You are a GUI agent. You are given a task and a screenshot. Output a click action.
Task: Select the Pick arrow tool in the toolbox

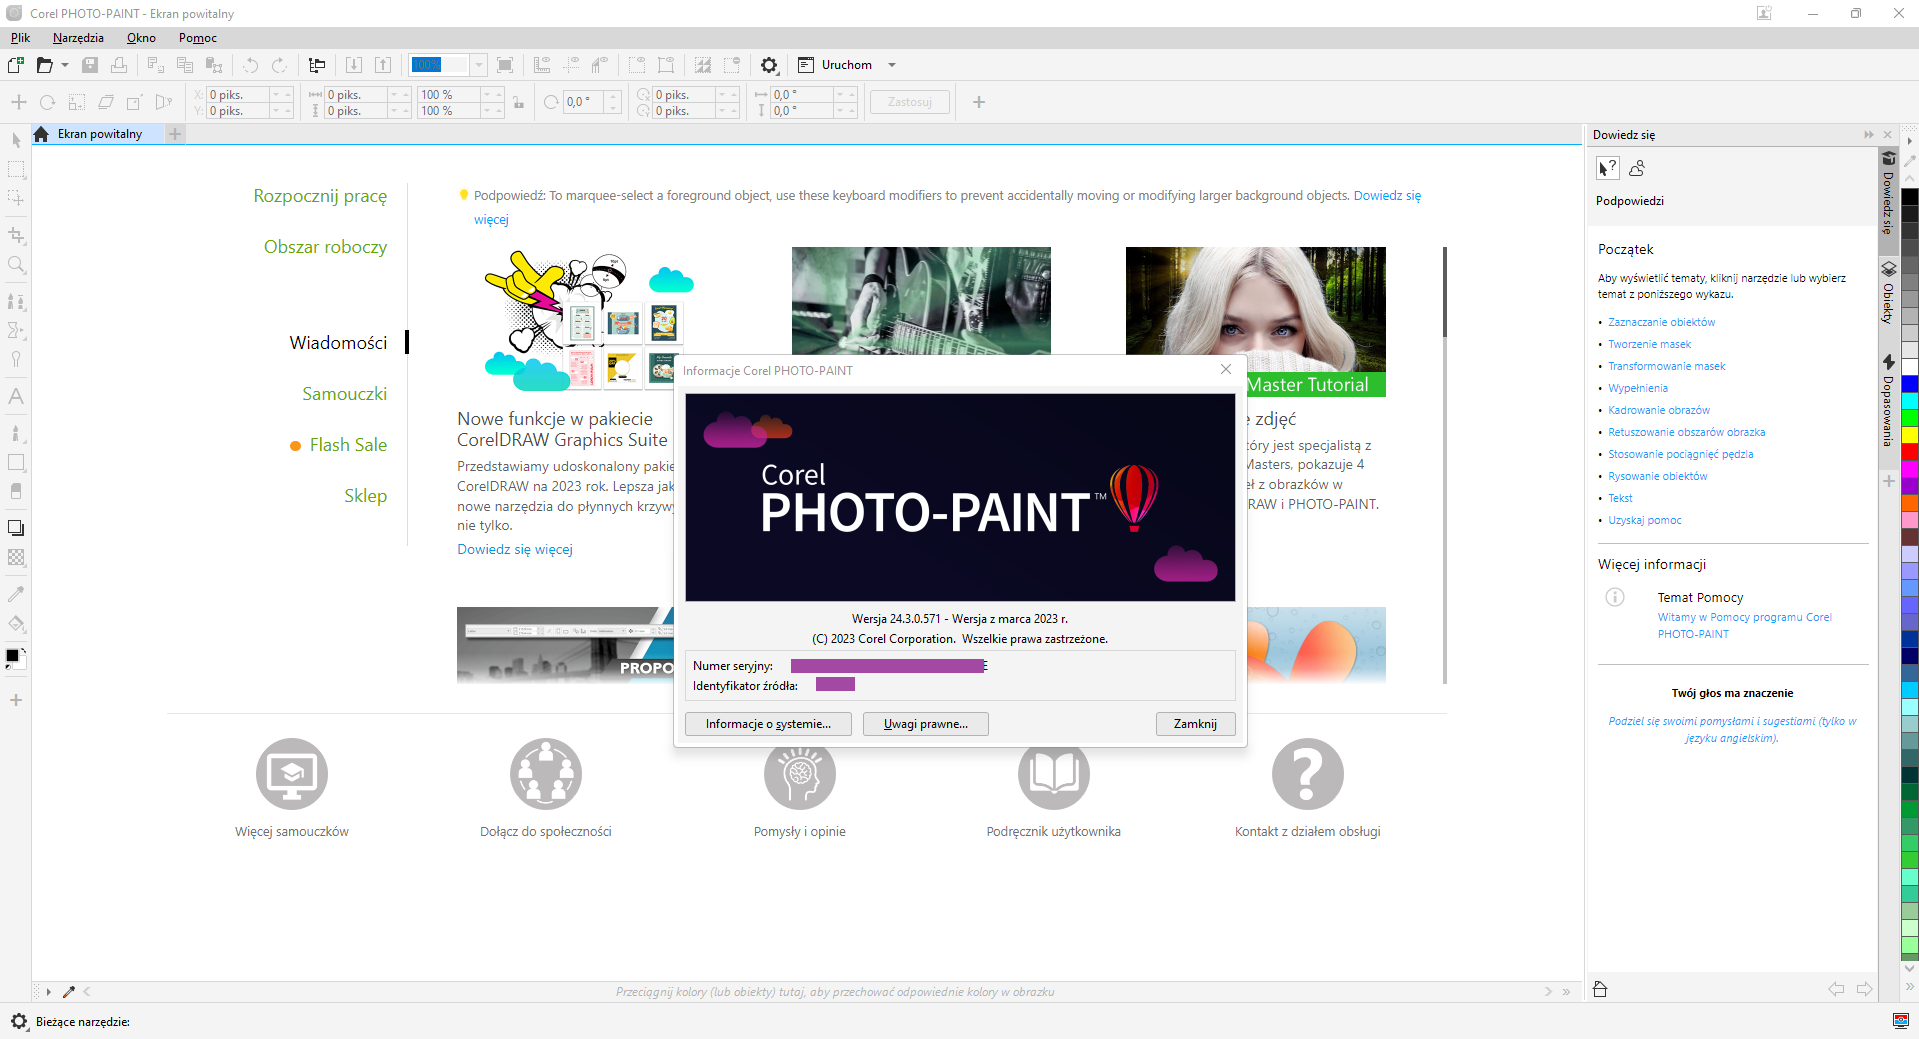pyautogui.click(x=16, y=140)
